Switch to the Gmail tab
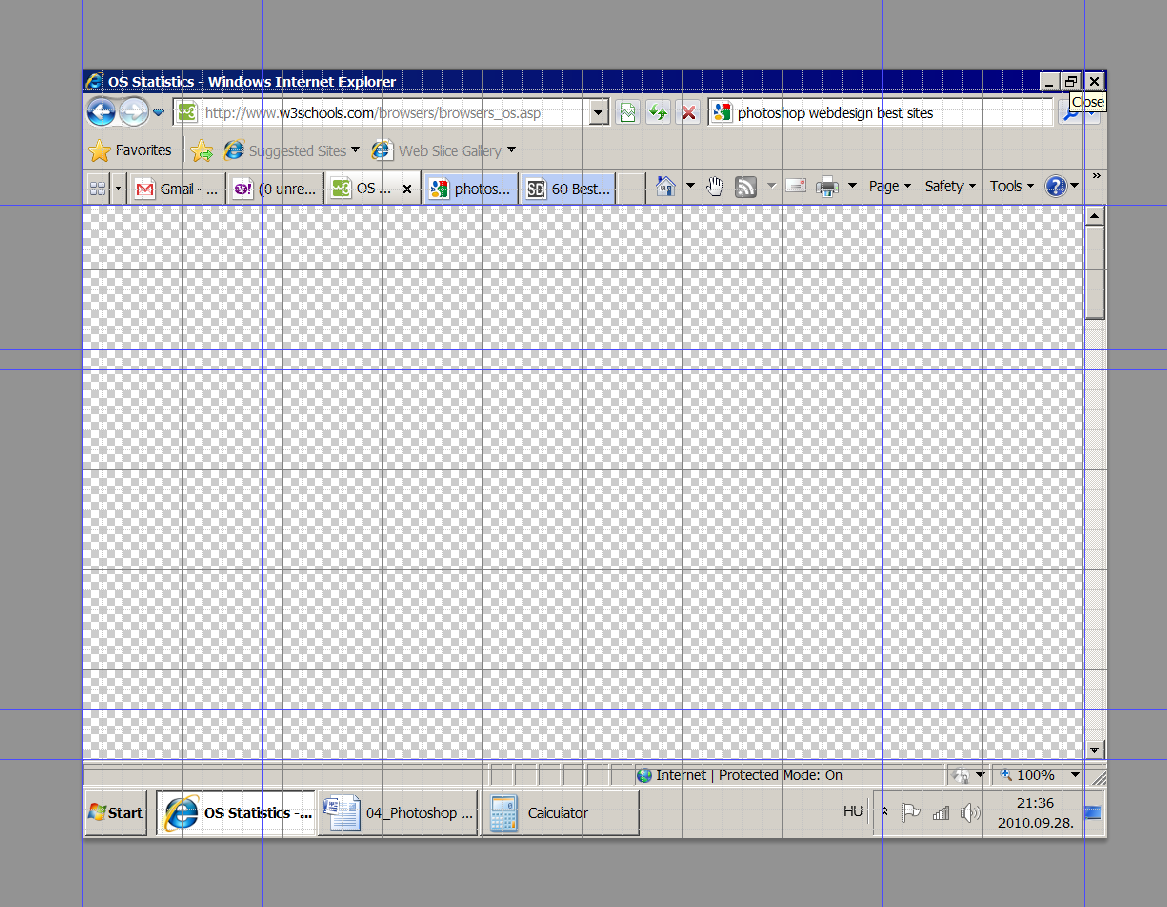This screenshot has width=1167, height=907. click(x=177, y=189)
